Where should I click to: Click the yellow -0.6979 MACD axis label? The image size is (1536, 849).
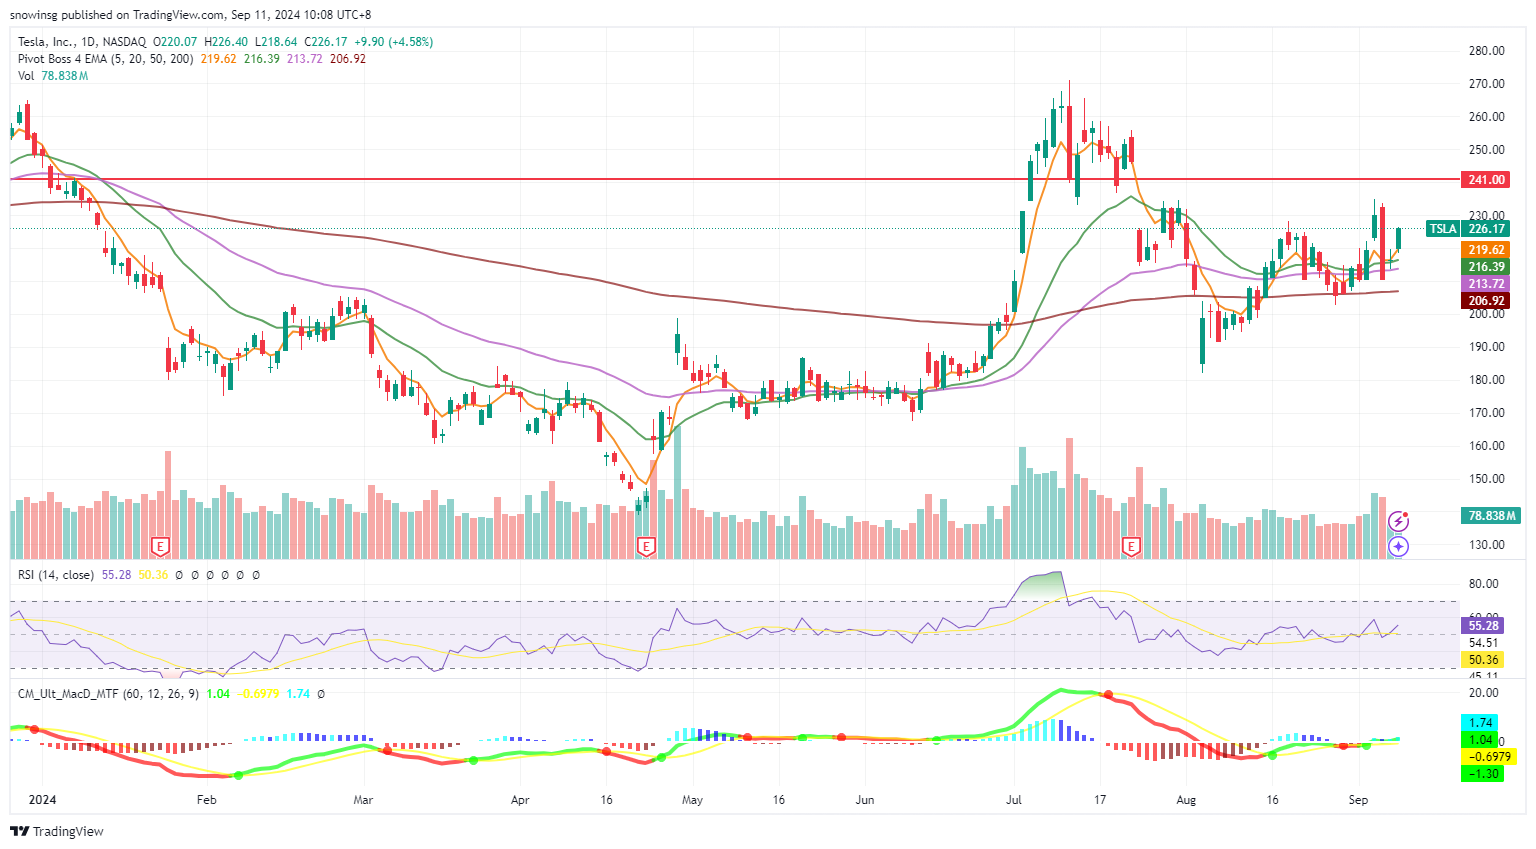1489,757
